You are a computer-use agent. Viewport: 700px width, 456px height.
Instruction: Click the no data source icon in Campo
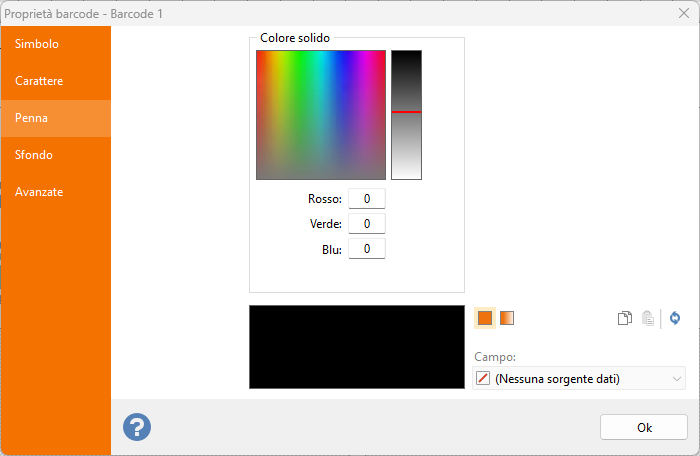pyautogui.click(x=483, y=379)
